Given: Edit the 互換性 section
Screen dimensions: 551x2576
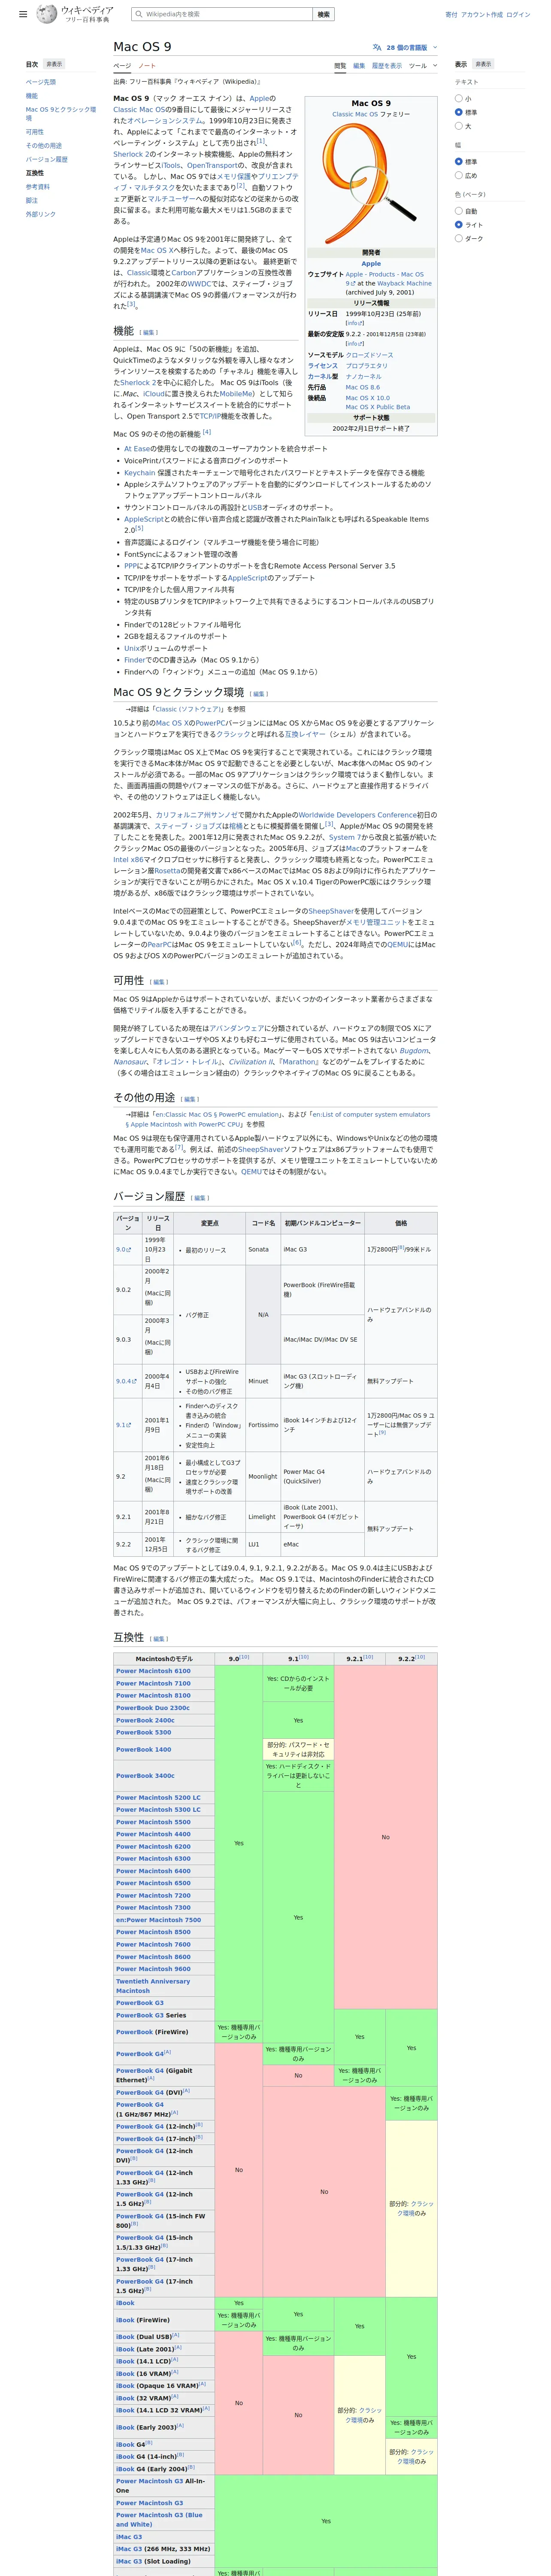Looking at the screenshot, I should pos(159,1639).
